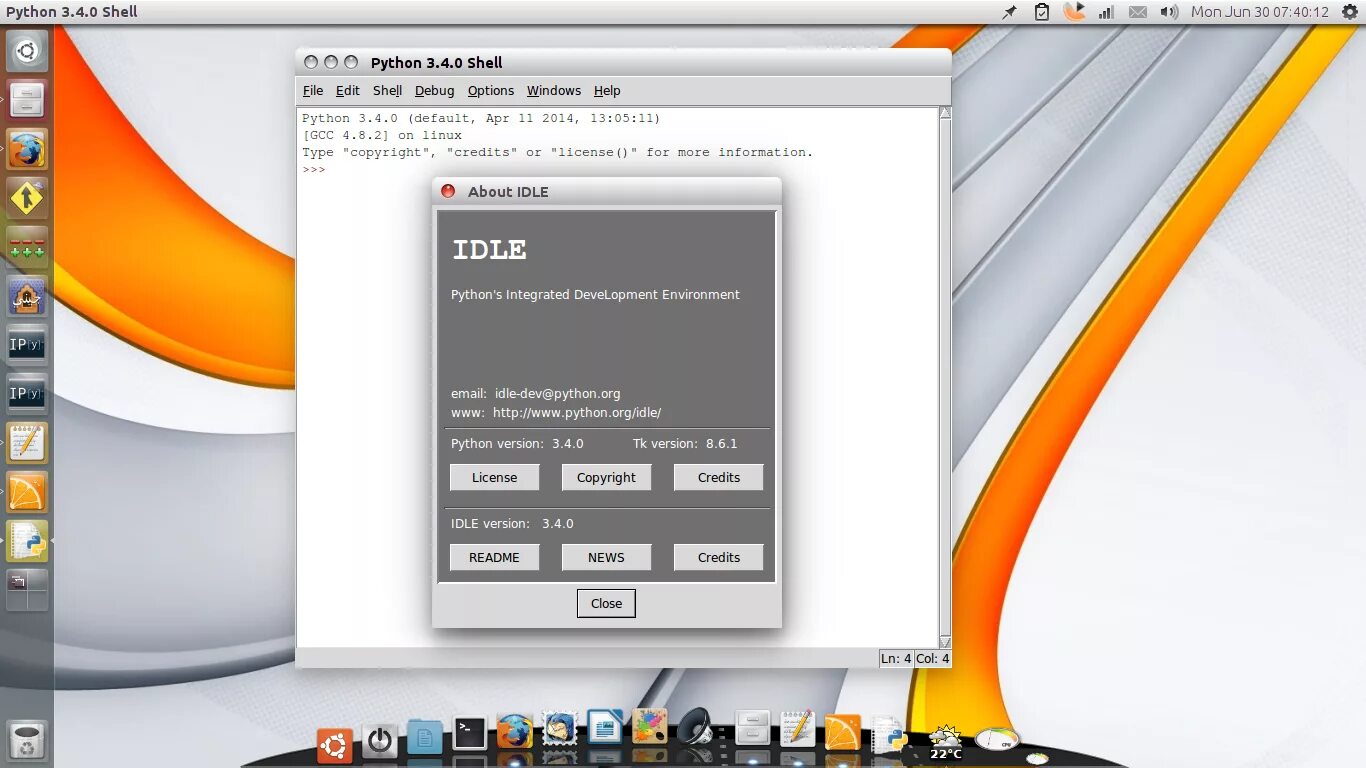Open the workspace switcher in left launcher
This screenshot has height=768, width=1366.
pos(27,590)
